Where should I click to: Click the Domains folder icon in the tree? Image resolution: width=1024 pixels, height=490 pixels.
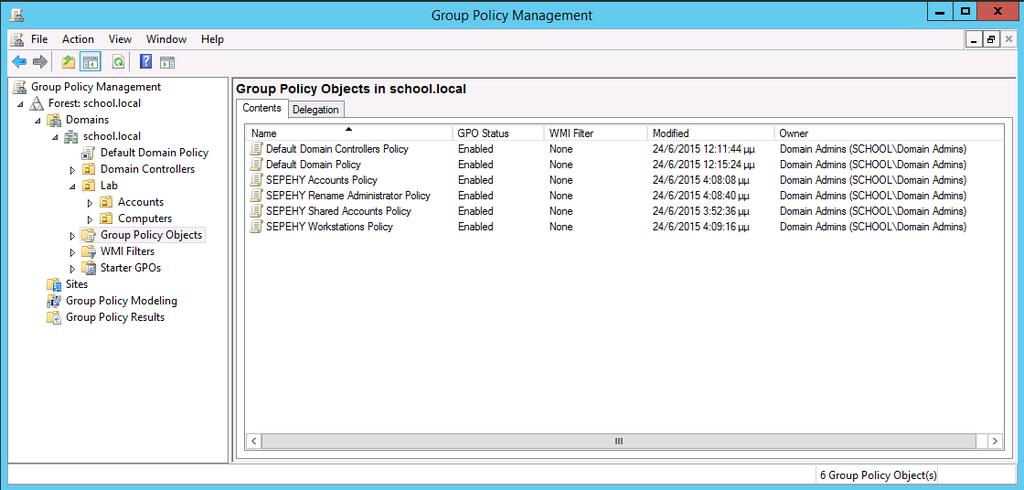(54, 120)
